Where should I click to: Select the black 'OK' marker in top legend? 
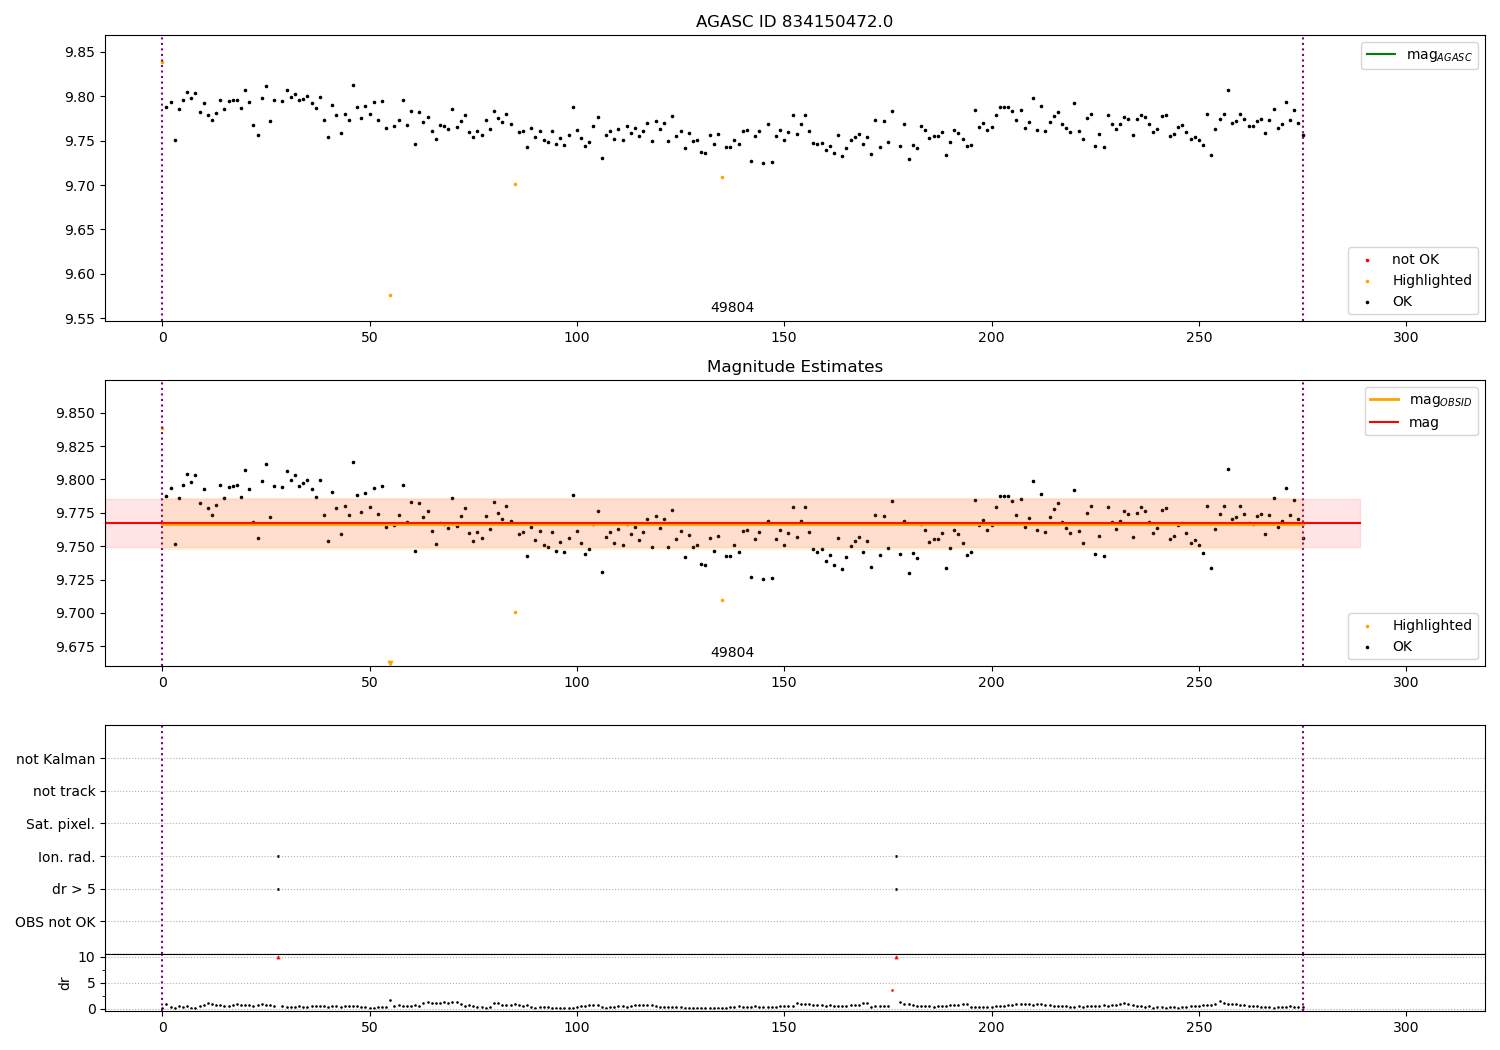click(1368, 302)
